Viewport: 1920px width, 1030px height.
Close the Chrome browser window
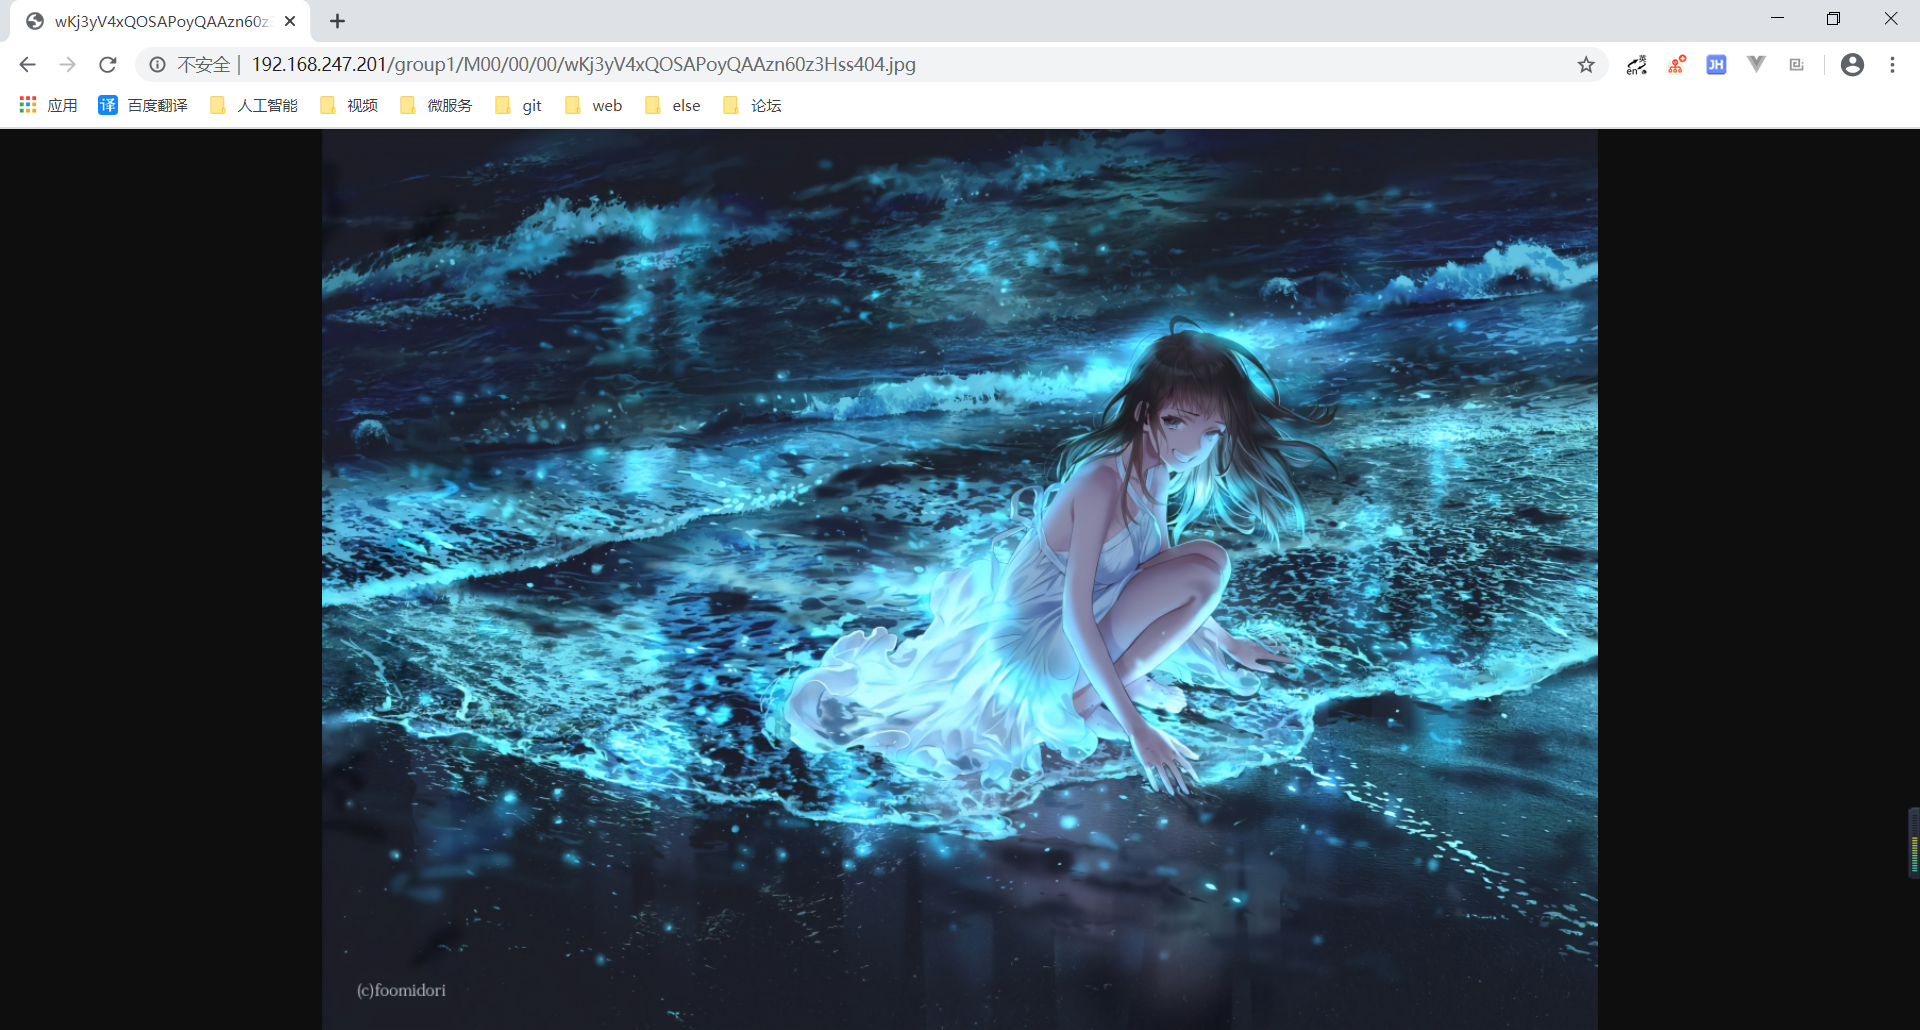point(1890,19)
